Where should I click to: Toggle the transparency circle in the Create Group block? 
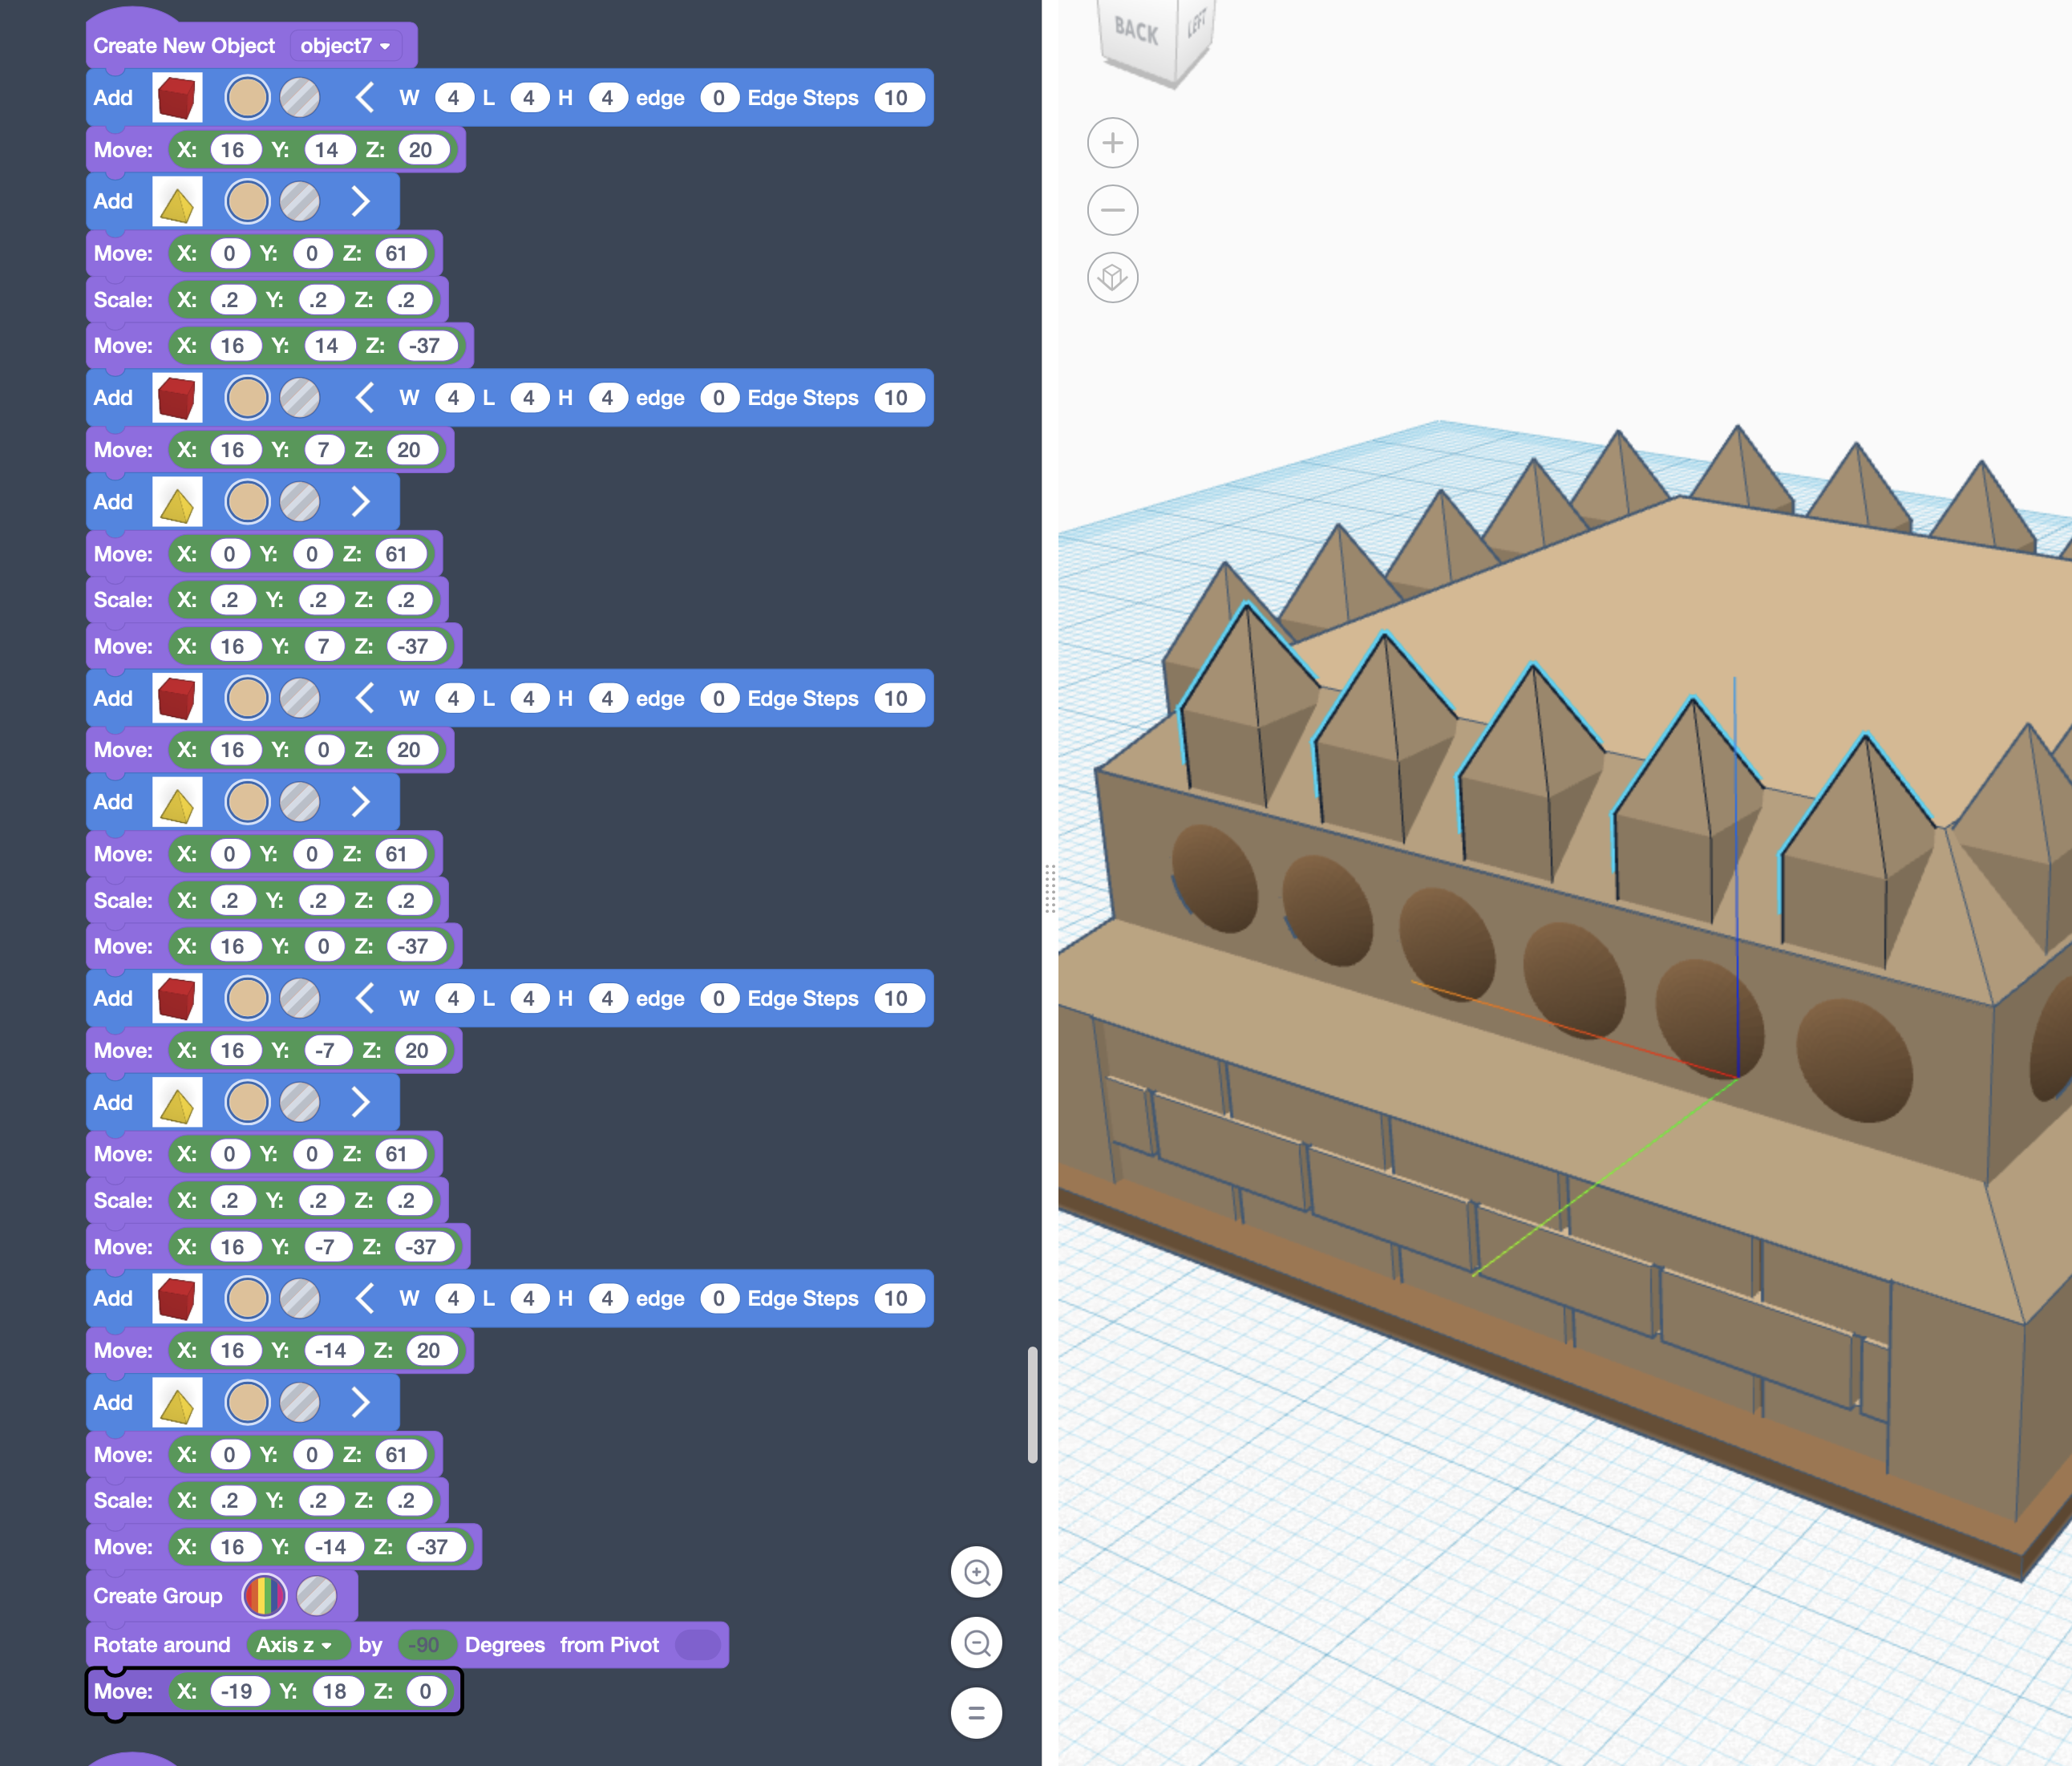pyautogui.click(x=318, y=1596)
